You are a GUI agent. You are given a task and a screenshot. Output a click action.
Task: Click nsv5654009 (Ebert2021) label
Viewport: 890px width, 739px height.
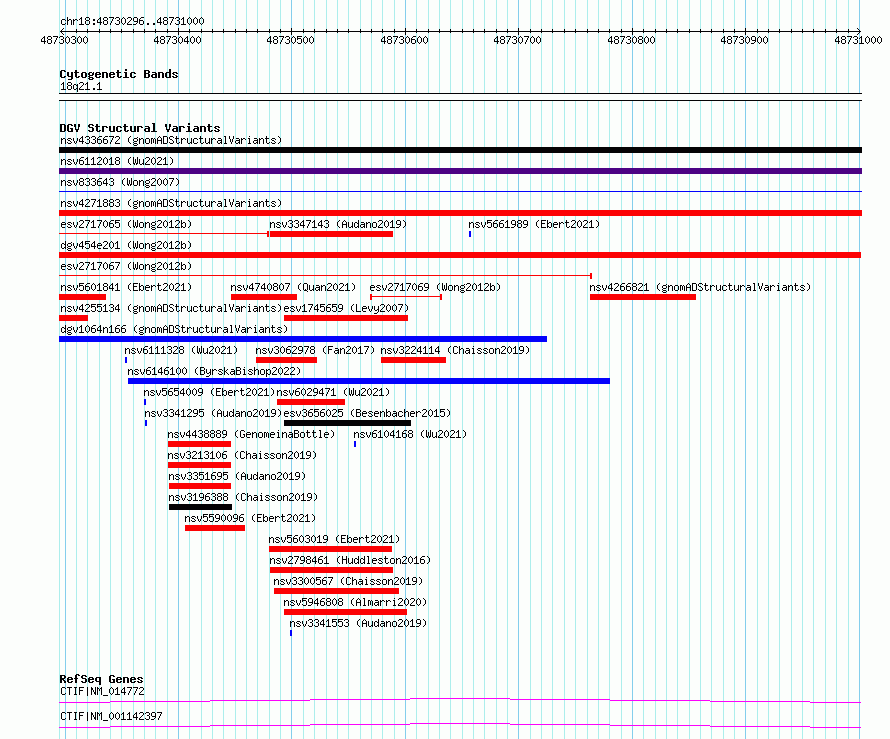(209, 392)
